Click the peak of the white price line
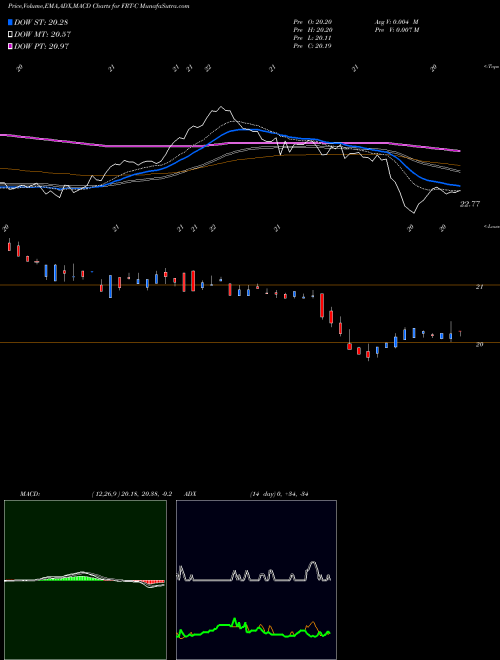500x660 pixels. (221, 107)
